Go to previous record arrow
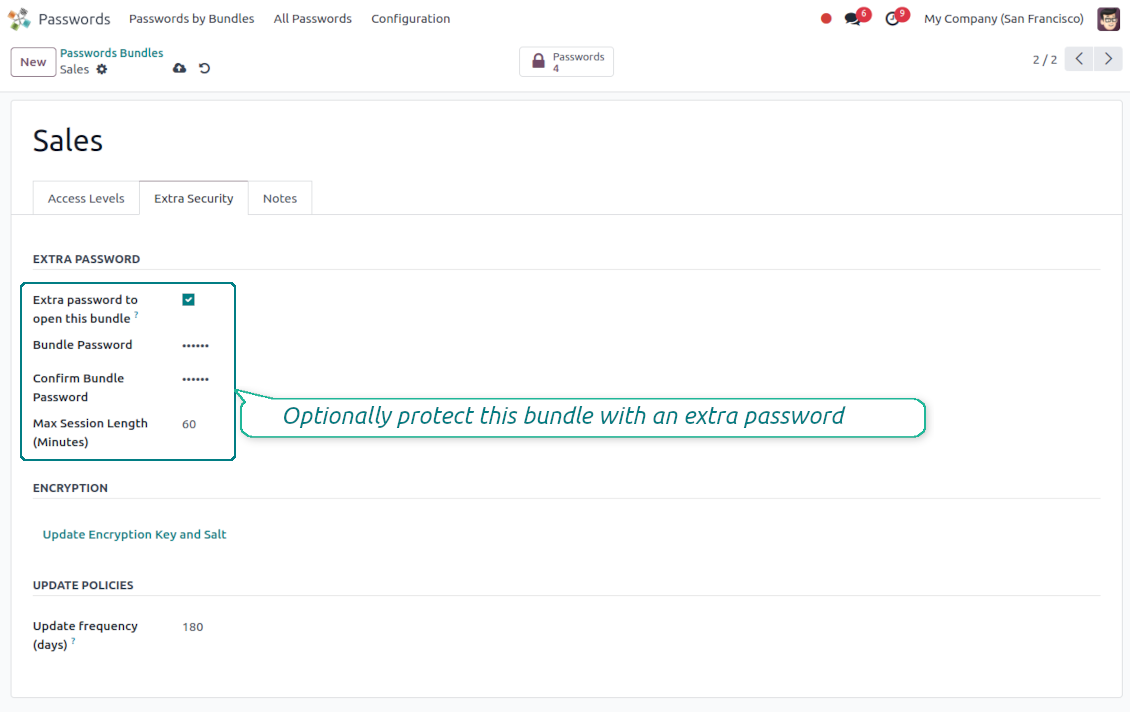The width and height of the screenshot is (1130, 712). pyautogui.click(x=1079, y=59)
